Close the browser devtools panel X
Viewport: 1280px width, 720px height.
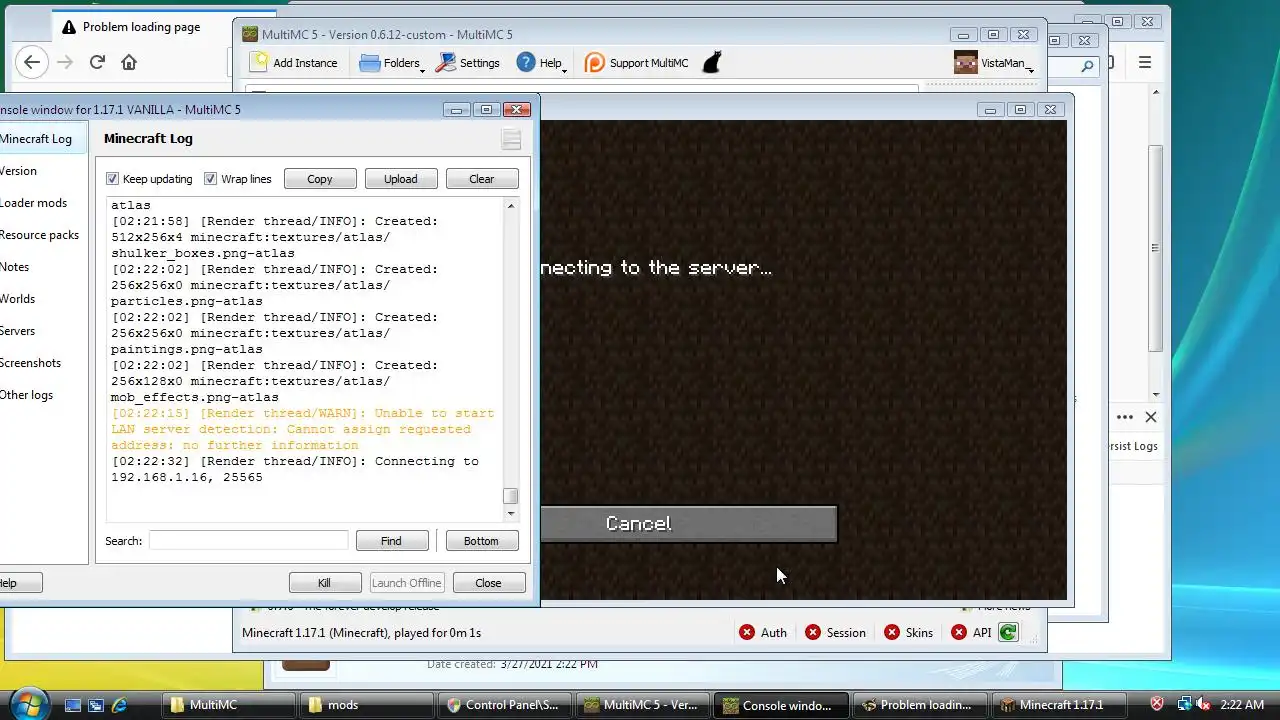pyautogui.click(x=1150, y=417)
